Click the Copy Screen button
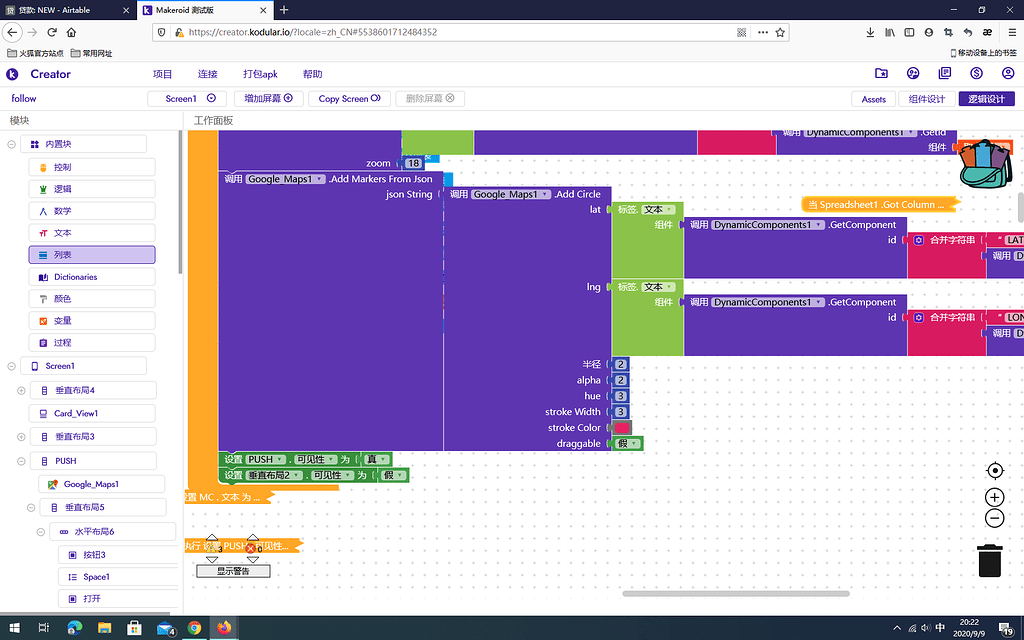 [x=349, y=98]
